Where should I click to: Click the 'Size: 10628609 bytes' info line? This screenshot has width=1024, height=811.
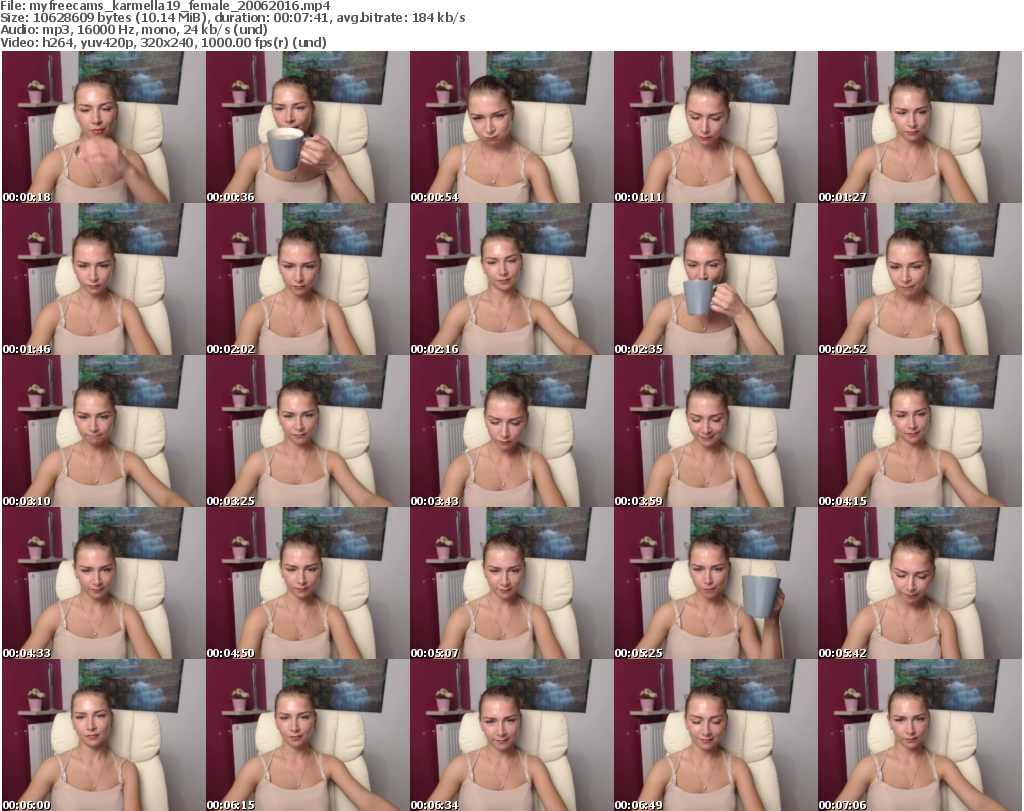(232, 18)
